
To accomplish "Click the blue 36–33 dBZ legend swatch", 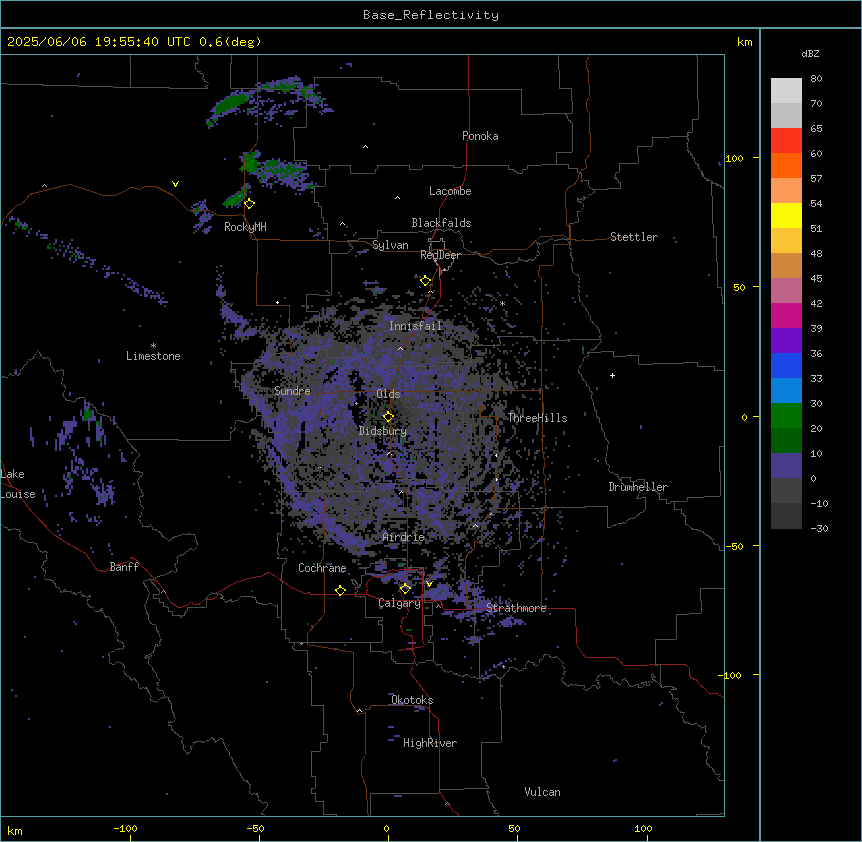I will tap(786, 365).
